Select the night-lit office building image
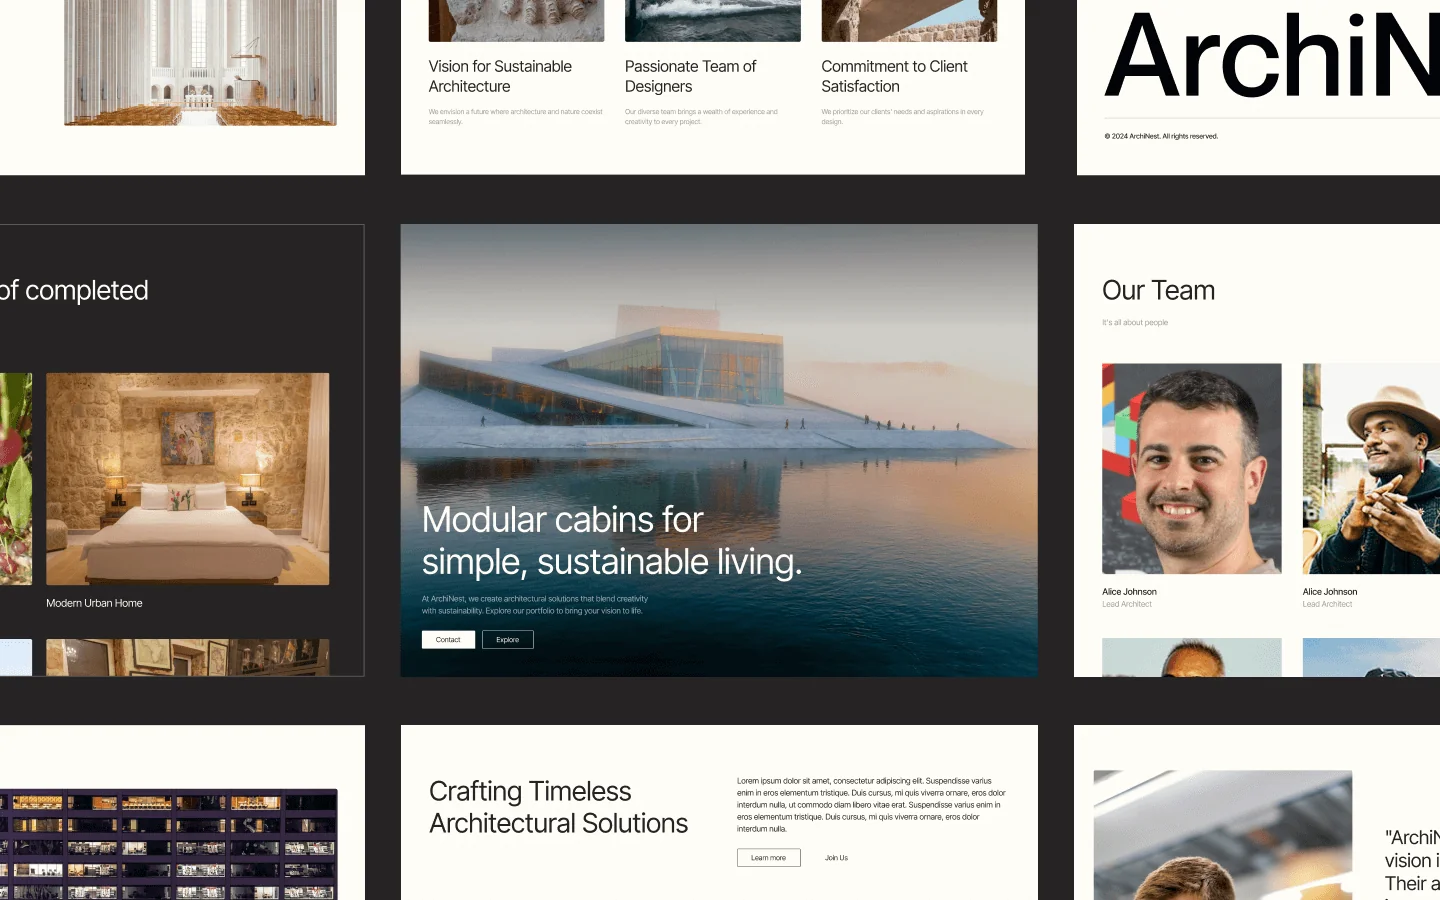Image resolution: width=1440 pixels, height=900 pixels. (168, 844)
